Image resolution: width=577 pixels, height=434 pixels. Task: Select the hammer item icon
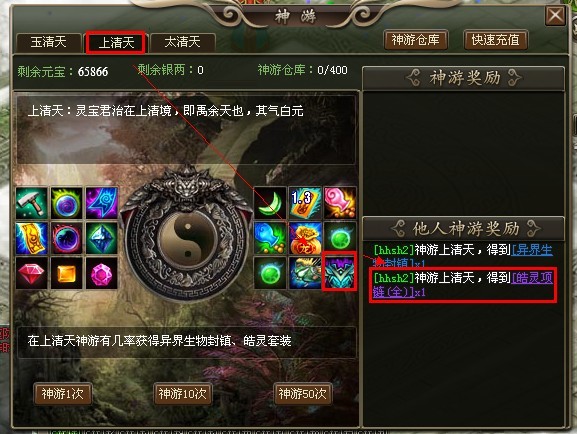click(x=32, y=203)
